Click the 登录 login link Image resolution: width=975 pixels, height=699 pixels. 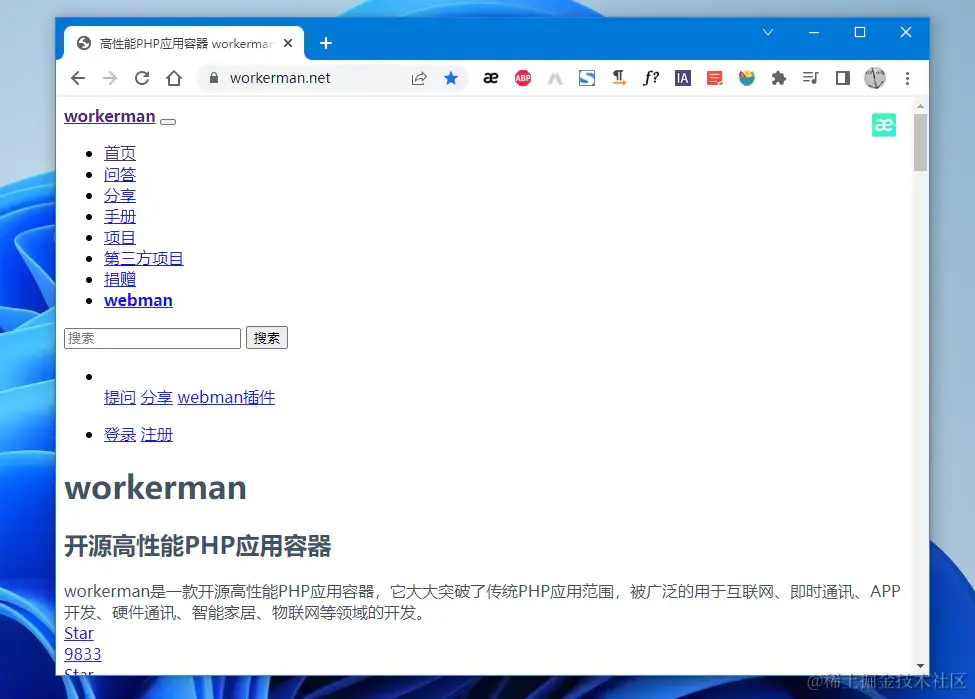119,435
